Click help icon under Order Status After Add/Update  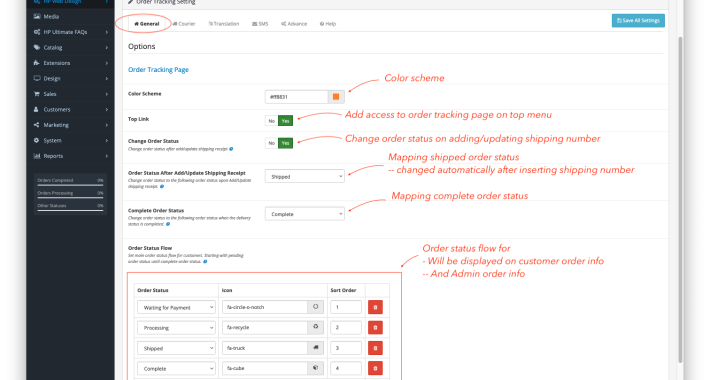point(162,186)
